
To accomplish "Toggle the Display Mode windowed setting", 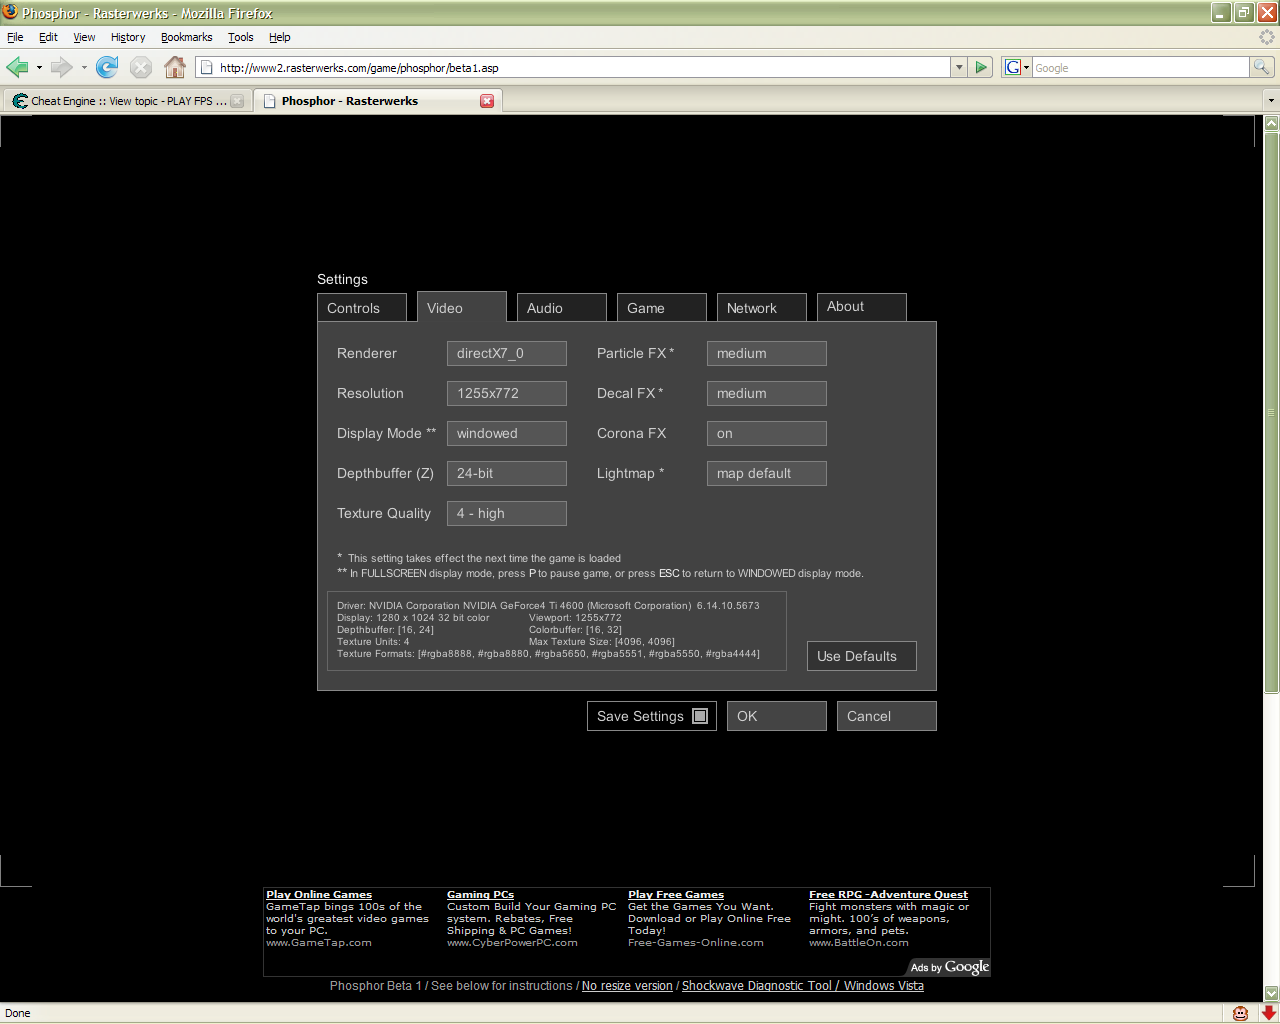I will pyautogui.click(x=506, y=433).
